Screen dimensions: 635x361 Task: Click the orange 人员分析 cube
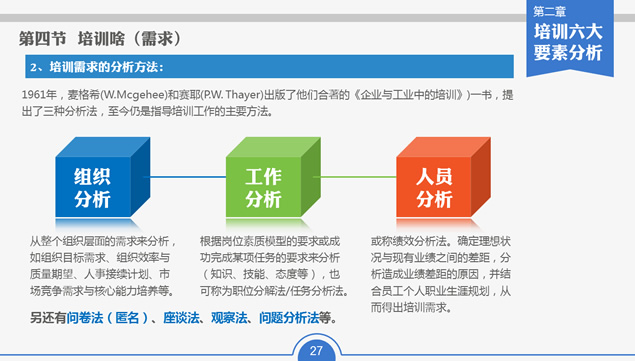(443, 177)
